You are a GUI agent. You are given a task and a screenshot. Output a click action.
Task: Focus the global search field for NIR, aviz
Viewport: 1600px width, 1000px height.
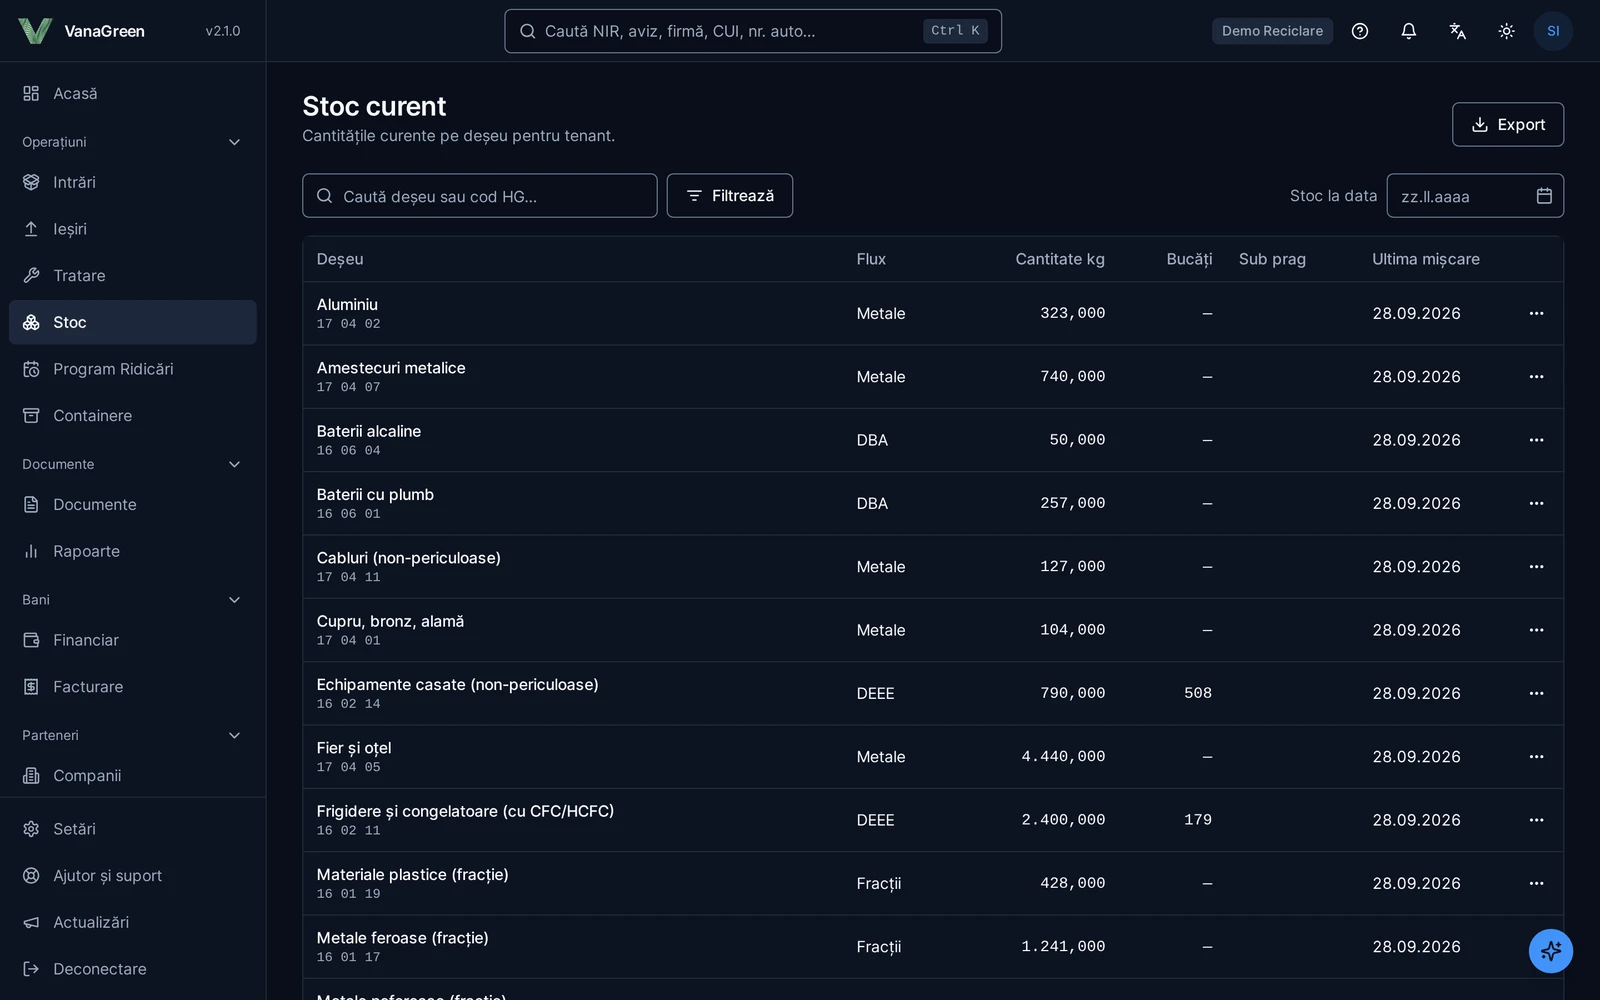tap(753, 31)
